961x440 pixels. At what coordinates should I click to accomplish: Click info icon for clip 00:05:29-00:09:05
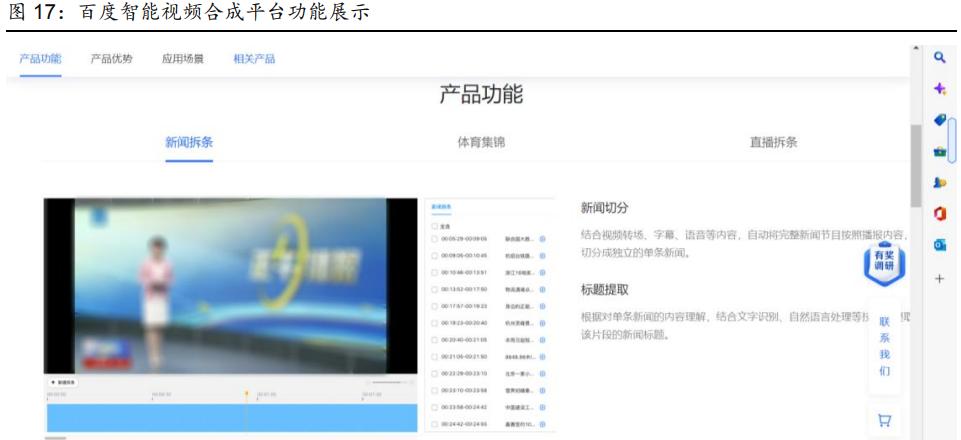tap(542, 239)
